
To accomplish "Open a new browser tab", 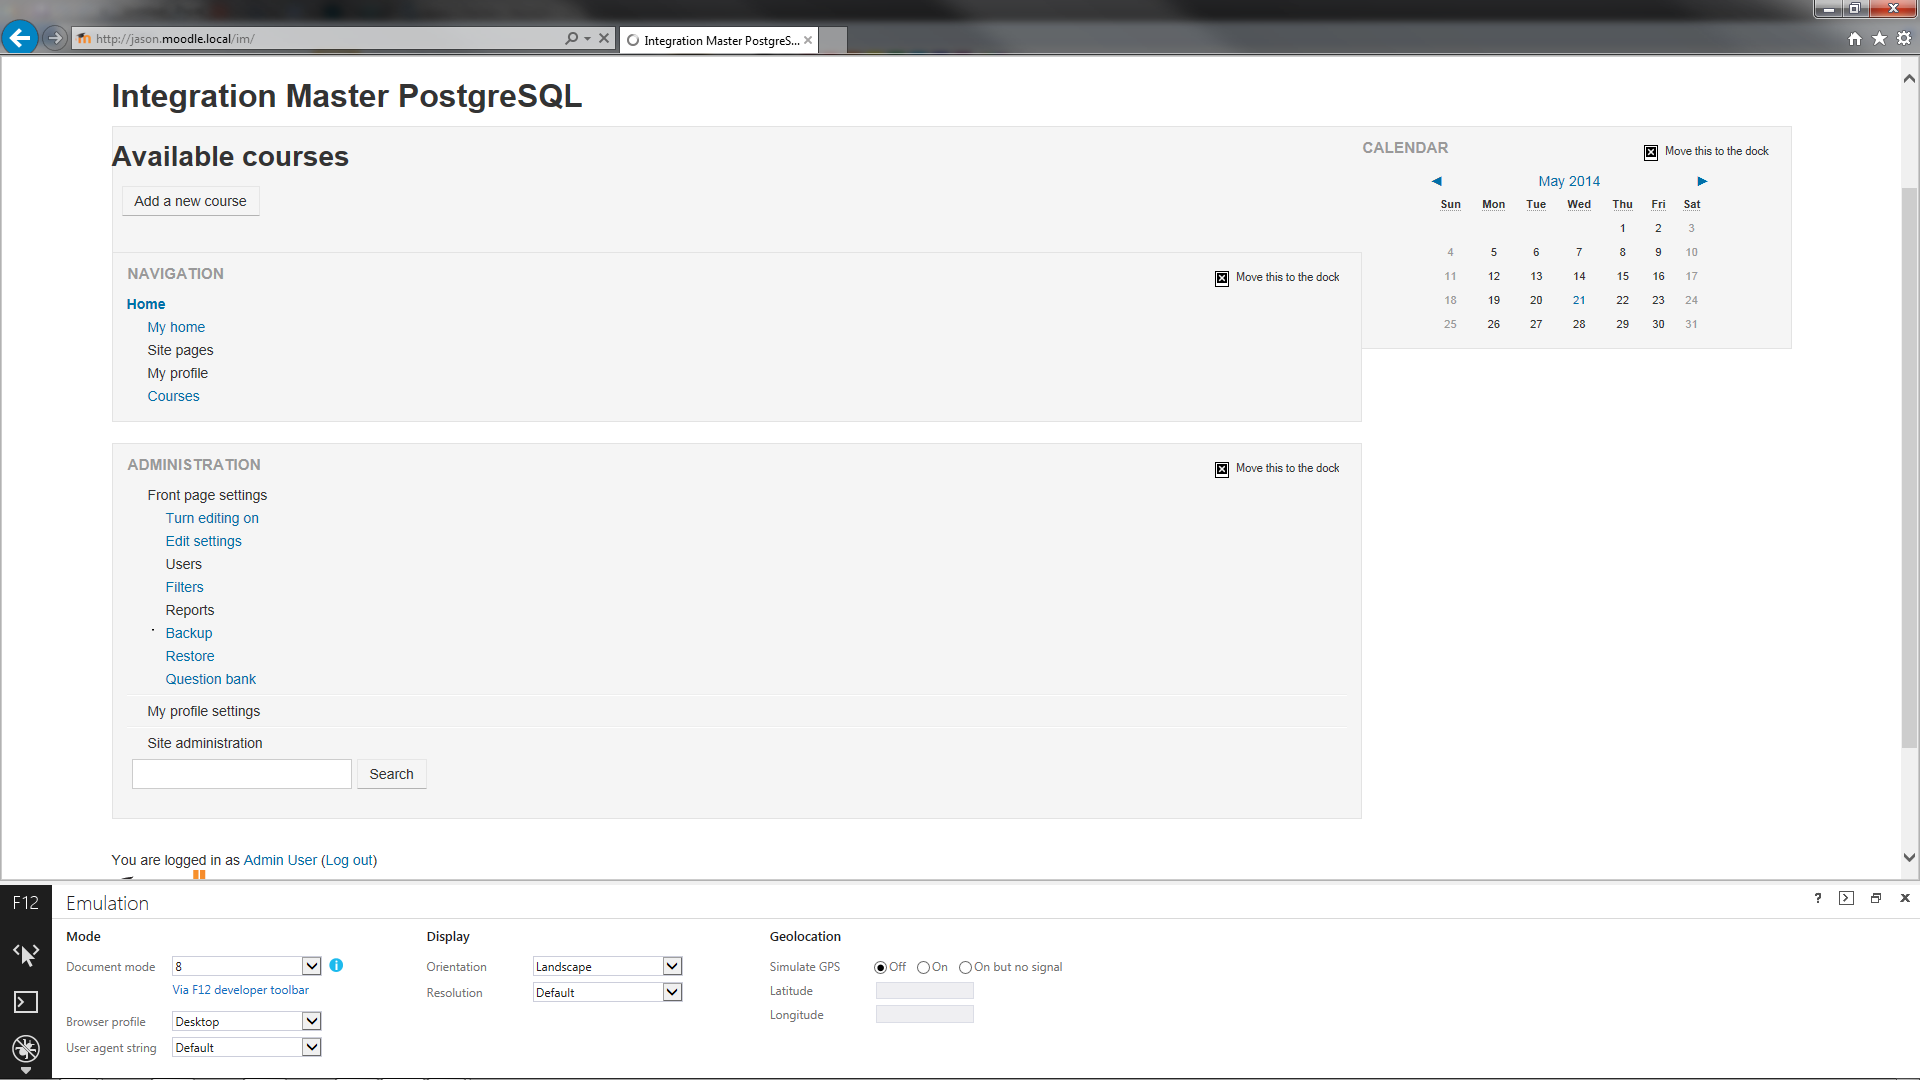I will pyautogui.click(x=833, y=40).
